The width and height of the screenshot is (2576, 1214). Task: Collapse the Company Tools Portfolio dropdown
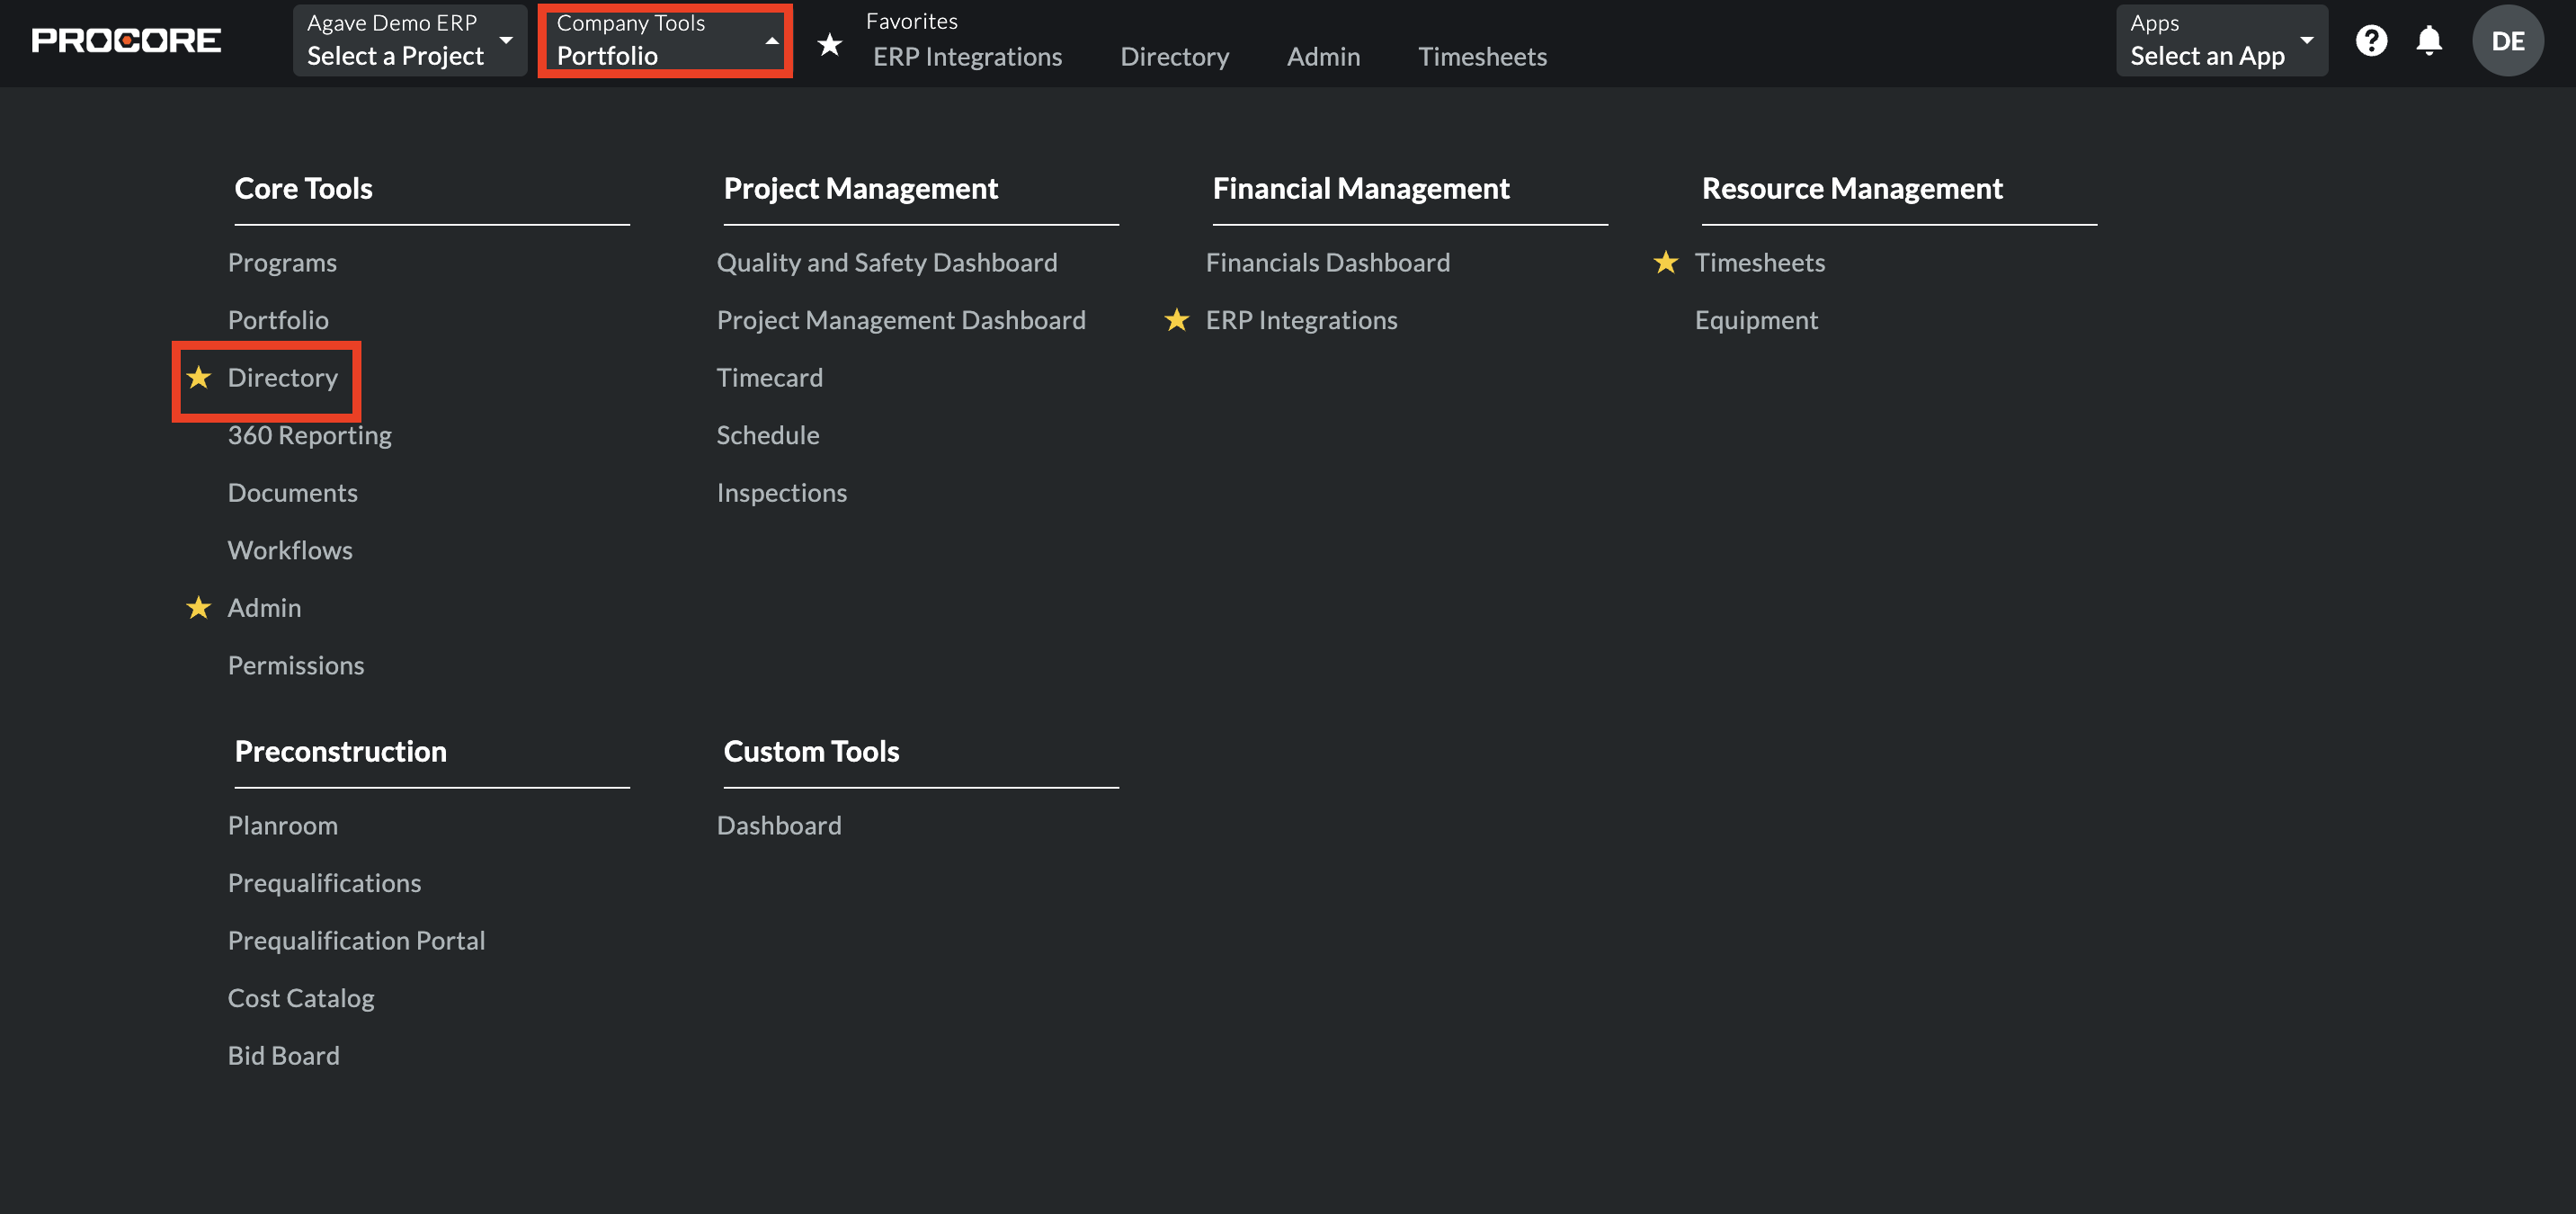click(x=665, y=40)
